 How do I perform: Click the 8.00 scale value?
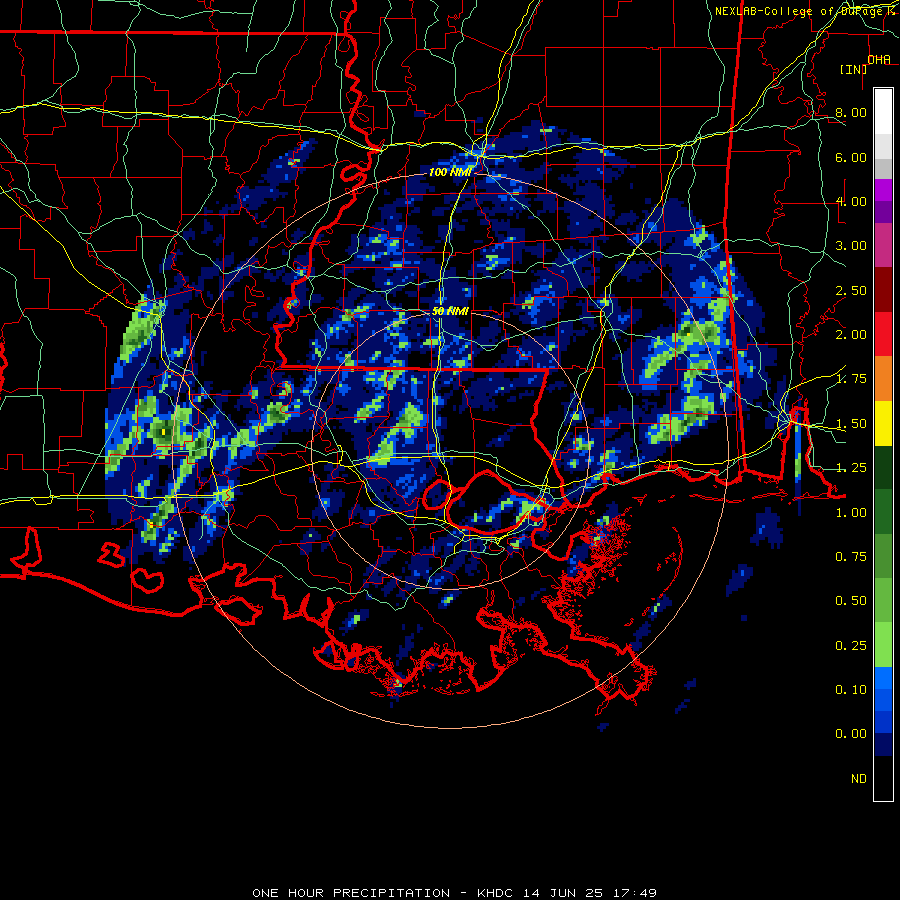click(x=851, y=112)
